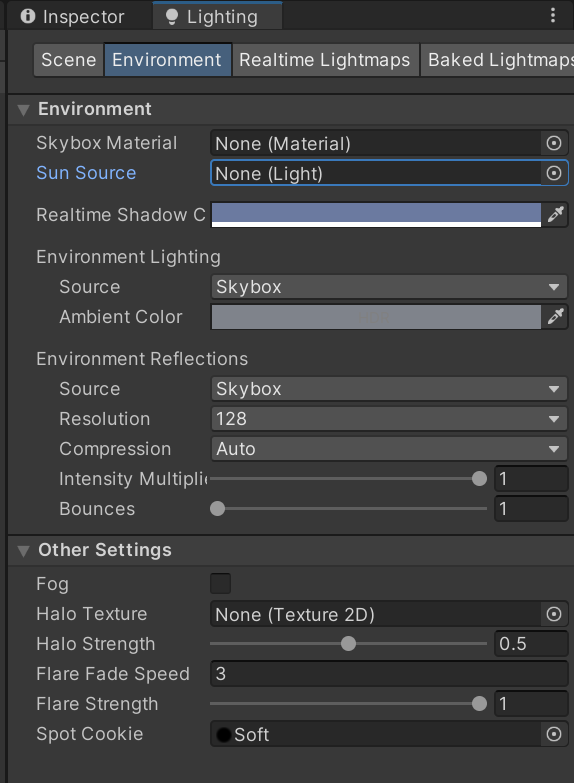Screen dimensions: 574x783
Task: Click the Intensity Multiplier slider handle
Action: click(x=479, y=479)
